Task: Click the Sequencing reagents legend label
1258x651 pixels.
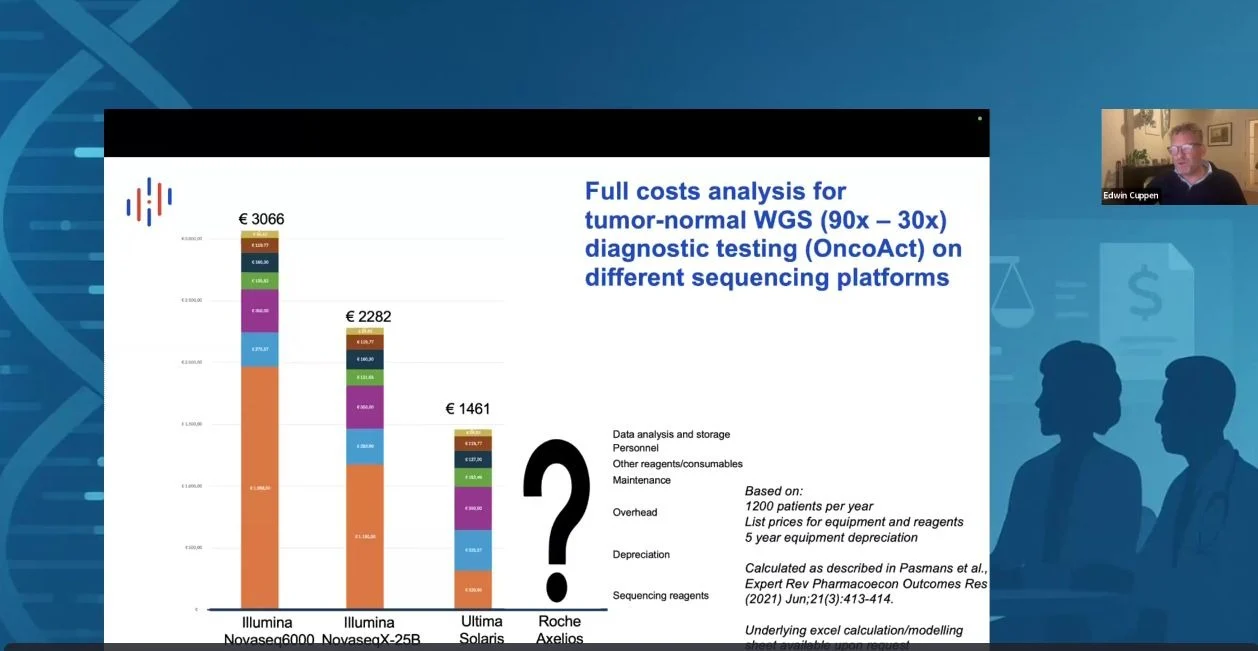Action: coord(660,595)
